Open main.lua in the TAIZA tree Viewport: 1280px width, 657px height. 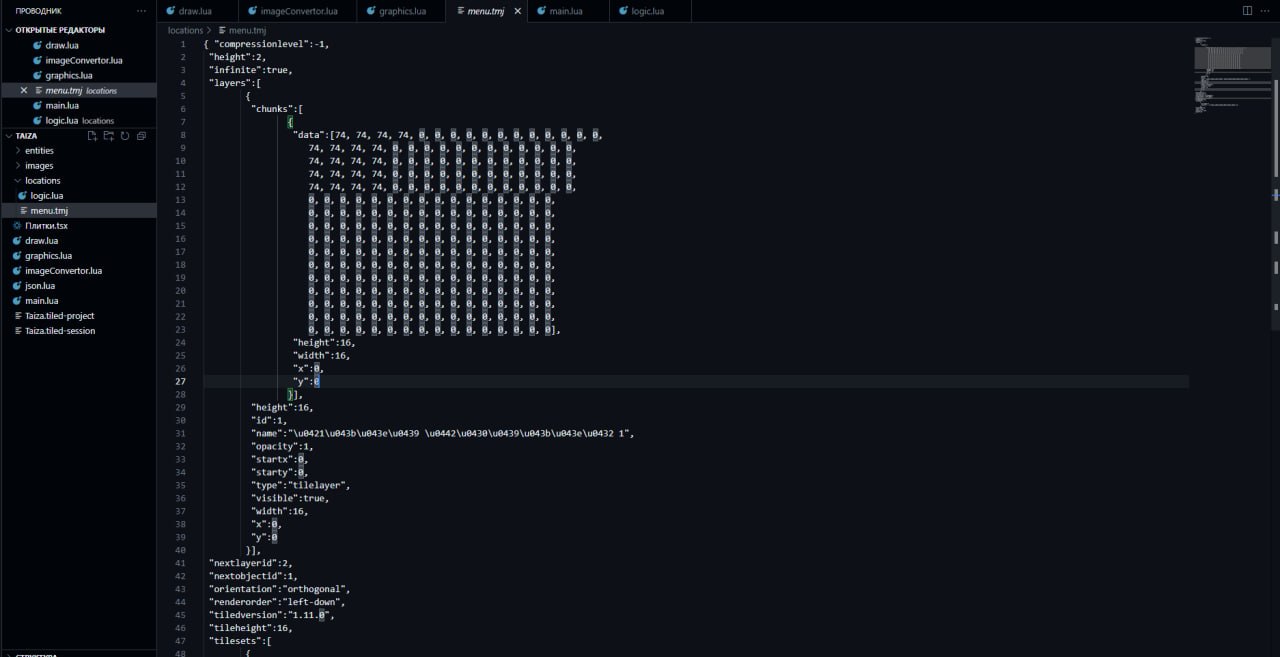point(78,301)
